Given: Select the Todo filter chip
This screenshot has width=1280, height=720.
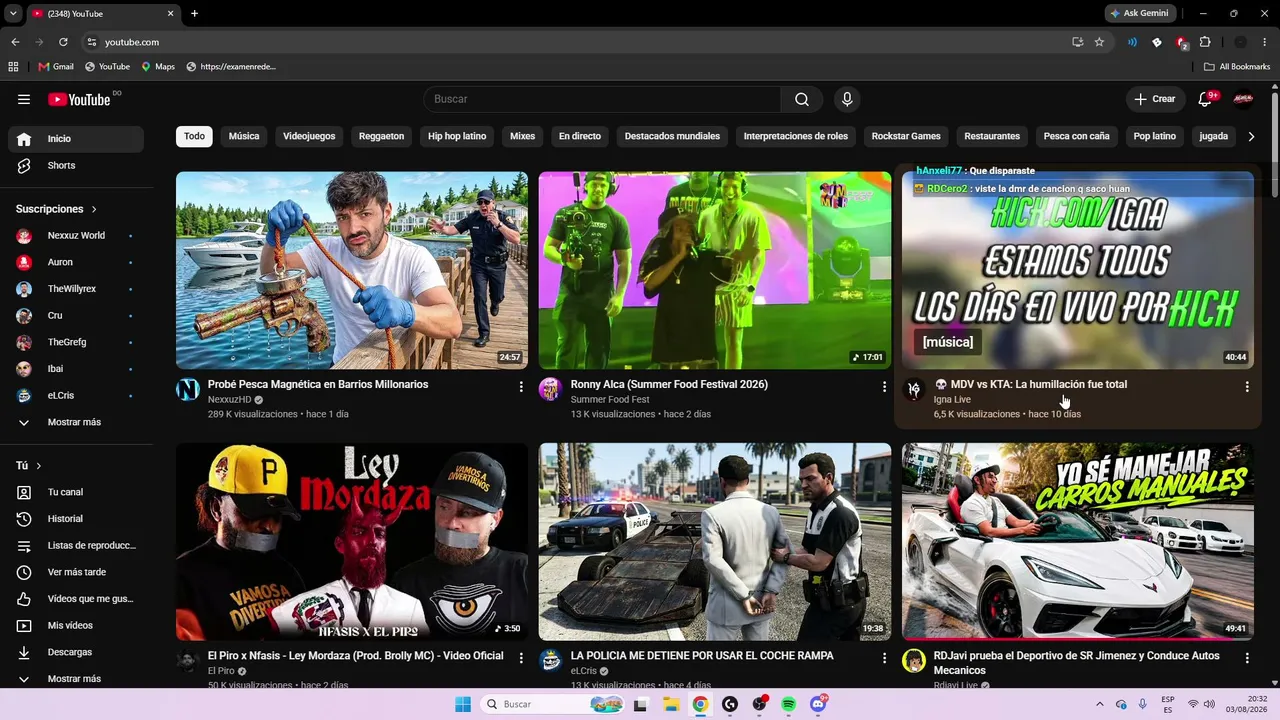Looking at the screenshot, I should tap(194, 136).
